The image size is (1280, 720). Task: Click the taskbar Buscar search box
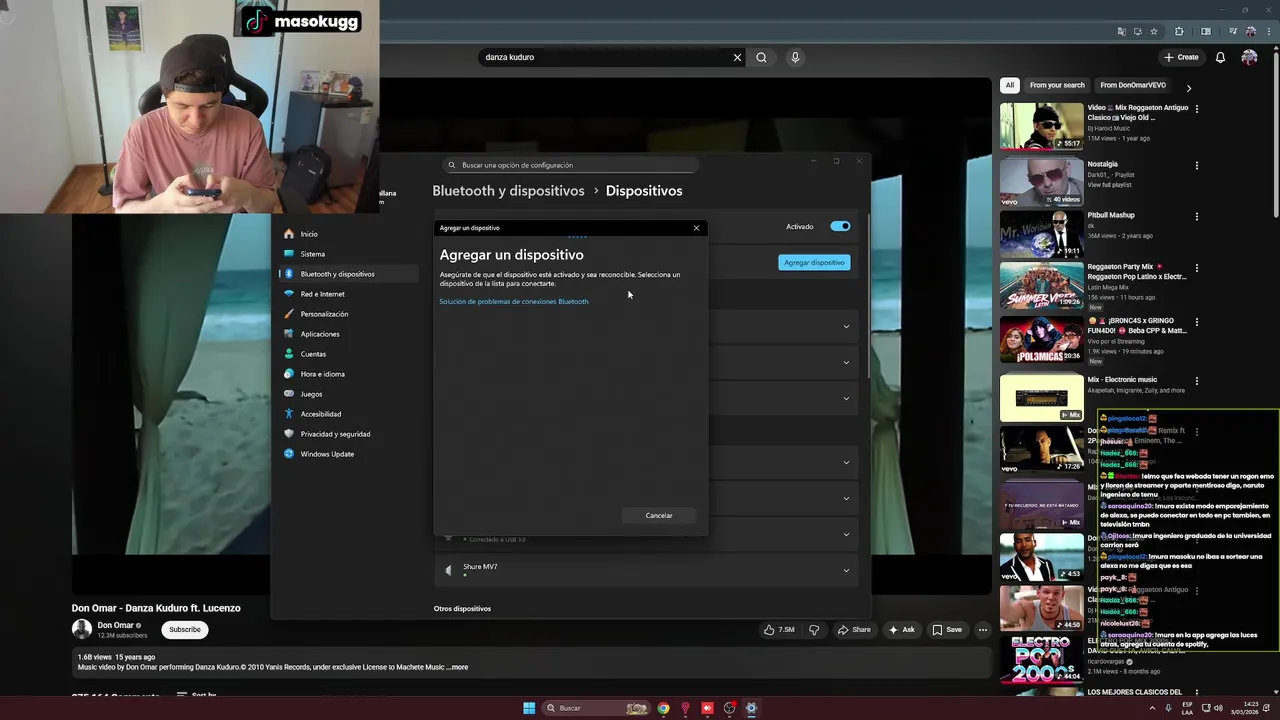(x=596, y=708)
